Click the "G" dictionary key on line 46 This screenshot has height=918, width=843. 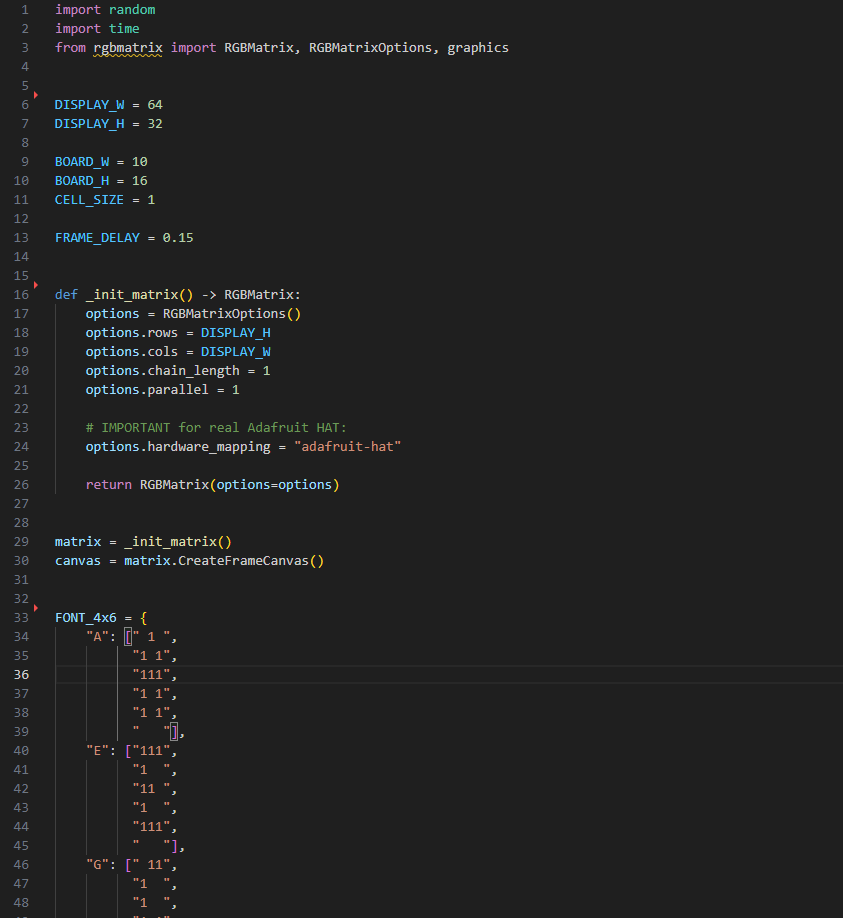click(97, 865)
